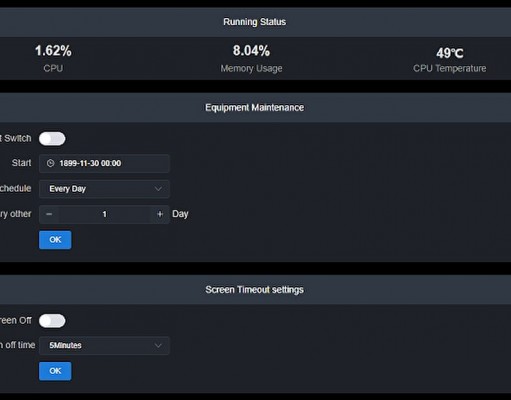Viewport: 511px width, 400px height.
Task: Click the 8.04% Memory Usage reading
Action: pos(251,51)
